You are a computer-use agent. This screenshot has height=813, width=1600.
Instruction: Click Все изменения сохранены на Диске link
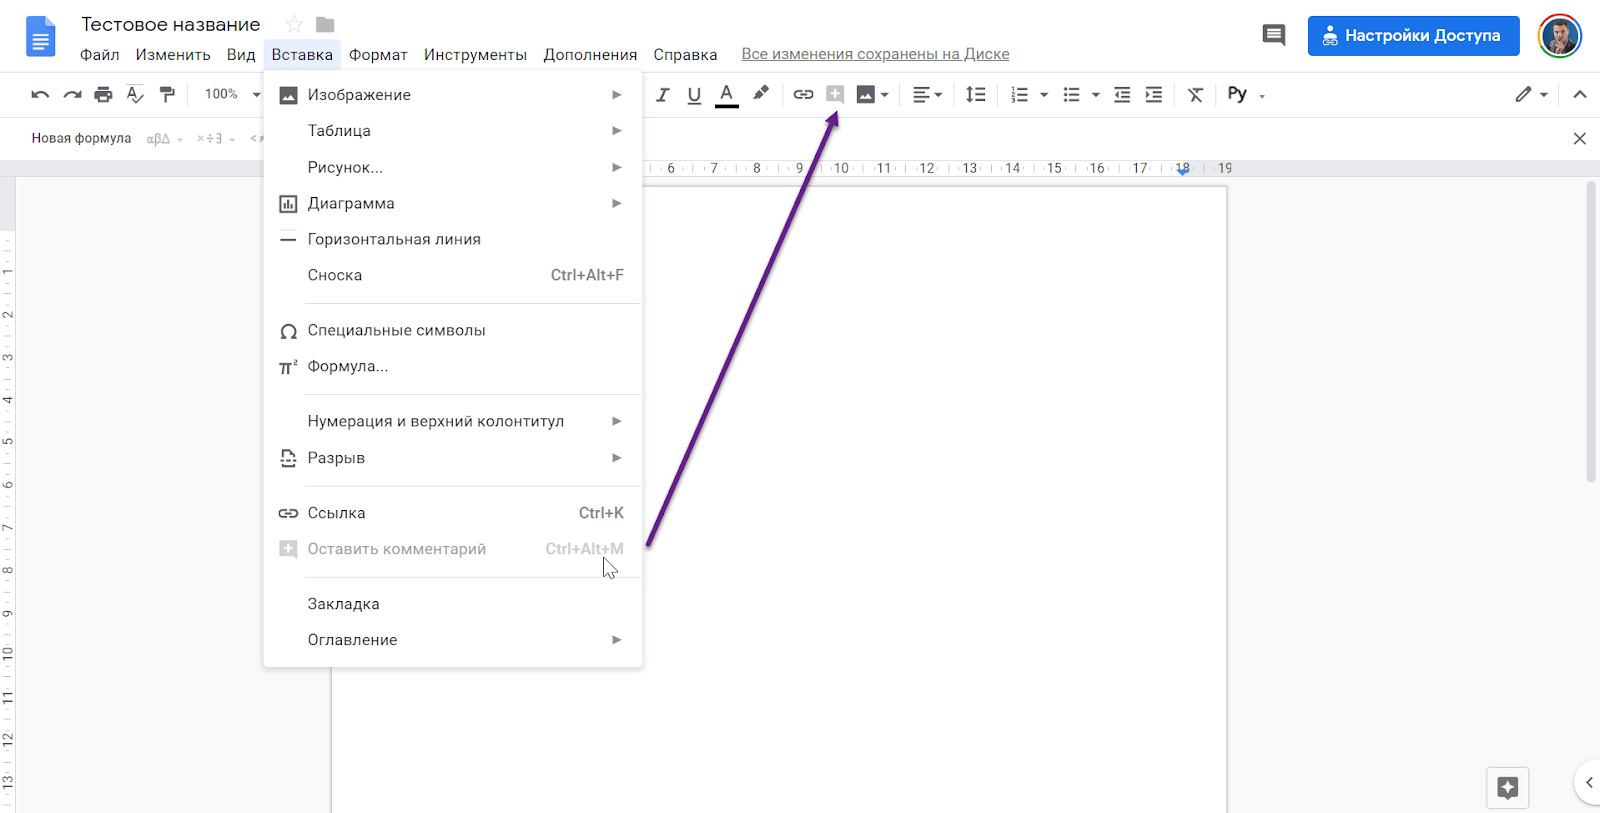tap(875, 54)
